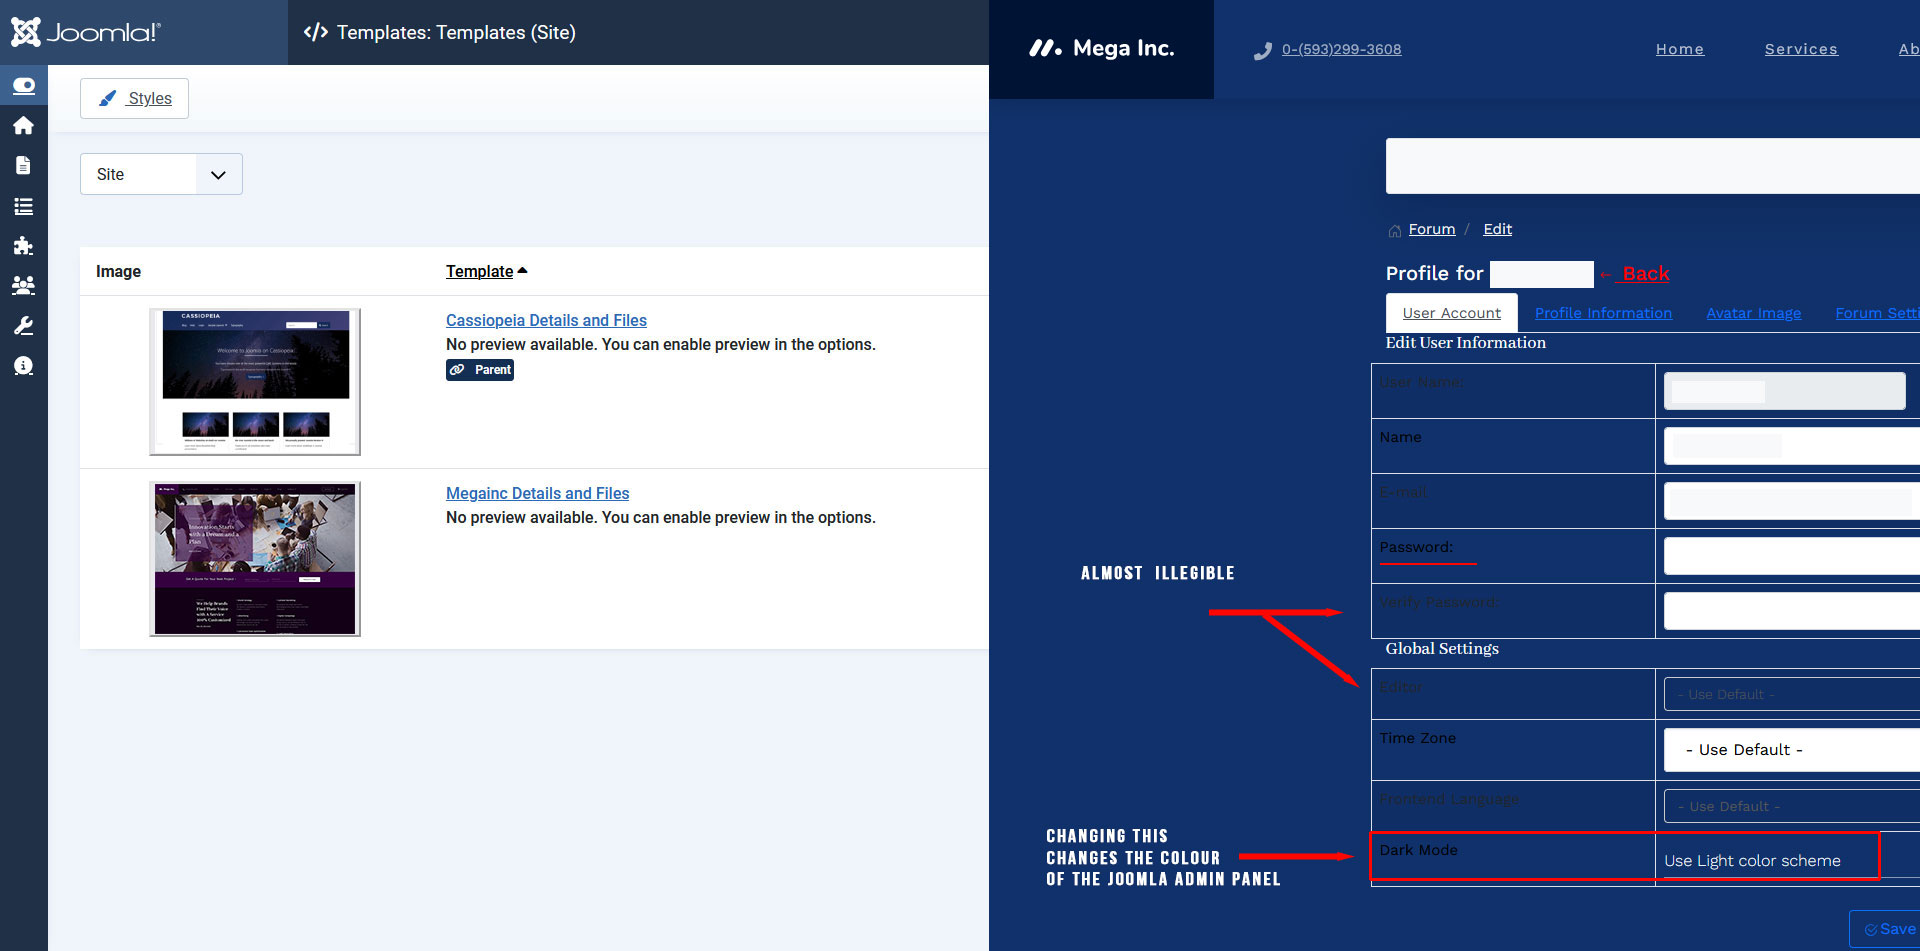
Task: Open the Components puzzle icon in sidebar
Action: [23, 246]
